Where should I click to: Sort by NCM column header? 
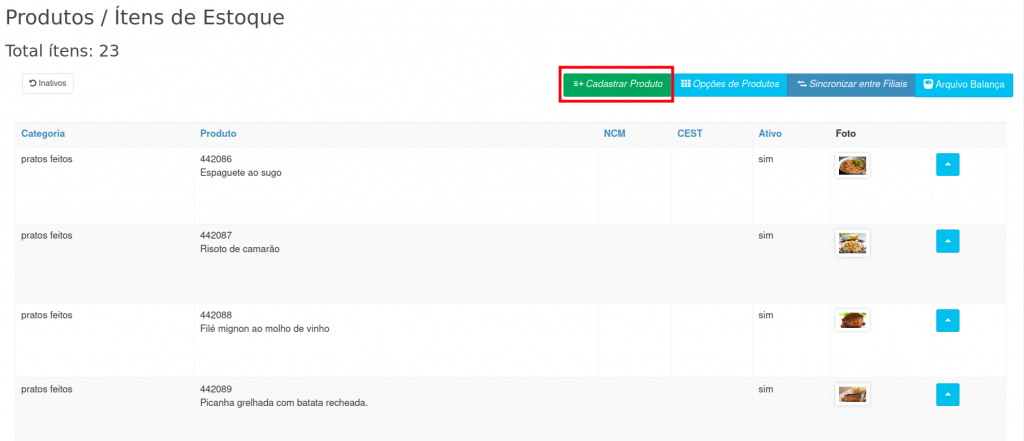[x=614, y=134]
